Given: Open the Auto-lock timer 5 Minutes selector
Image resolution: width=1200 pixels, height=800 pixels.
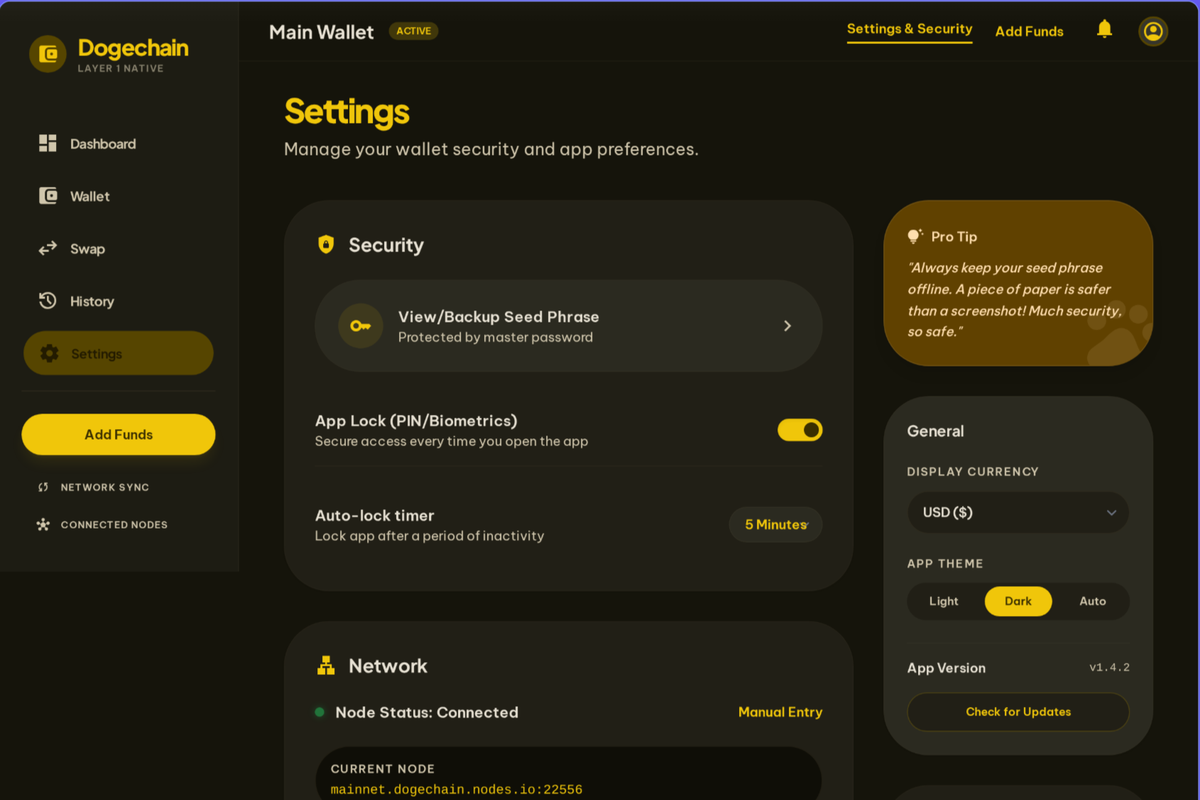Looking at the screenshot, I should pyautogui.click(x=776, y=524).
